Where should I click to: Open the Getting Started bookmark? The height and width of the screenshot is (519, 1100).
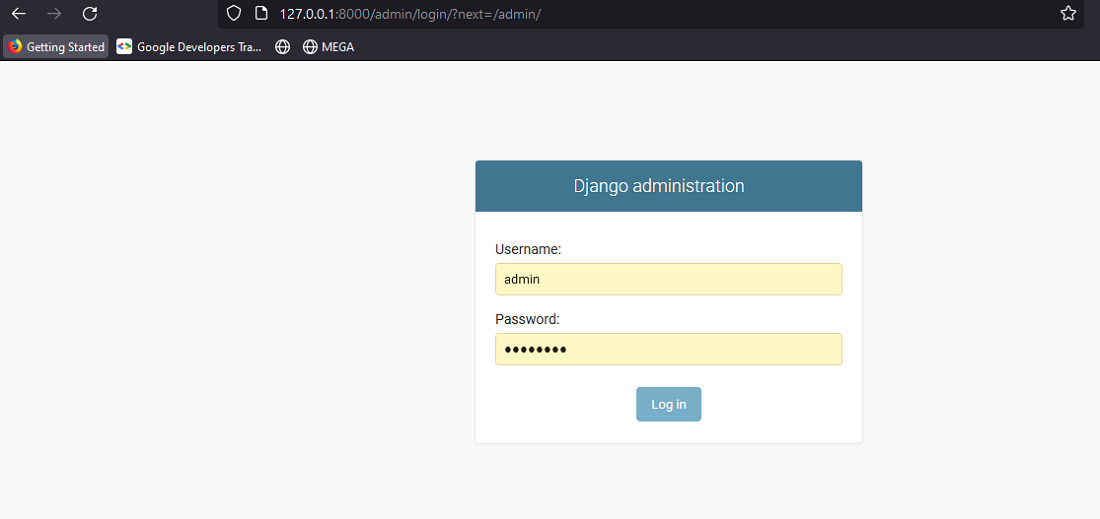(56, 47)
